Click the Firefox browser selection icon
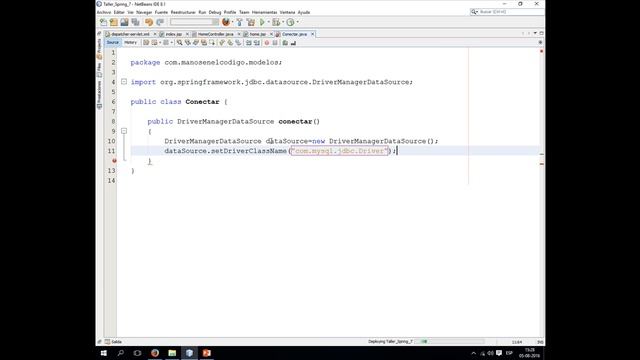This screenshot has height=360, width=640. tap(226, 22)
